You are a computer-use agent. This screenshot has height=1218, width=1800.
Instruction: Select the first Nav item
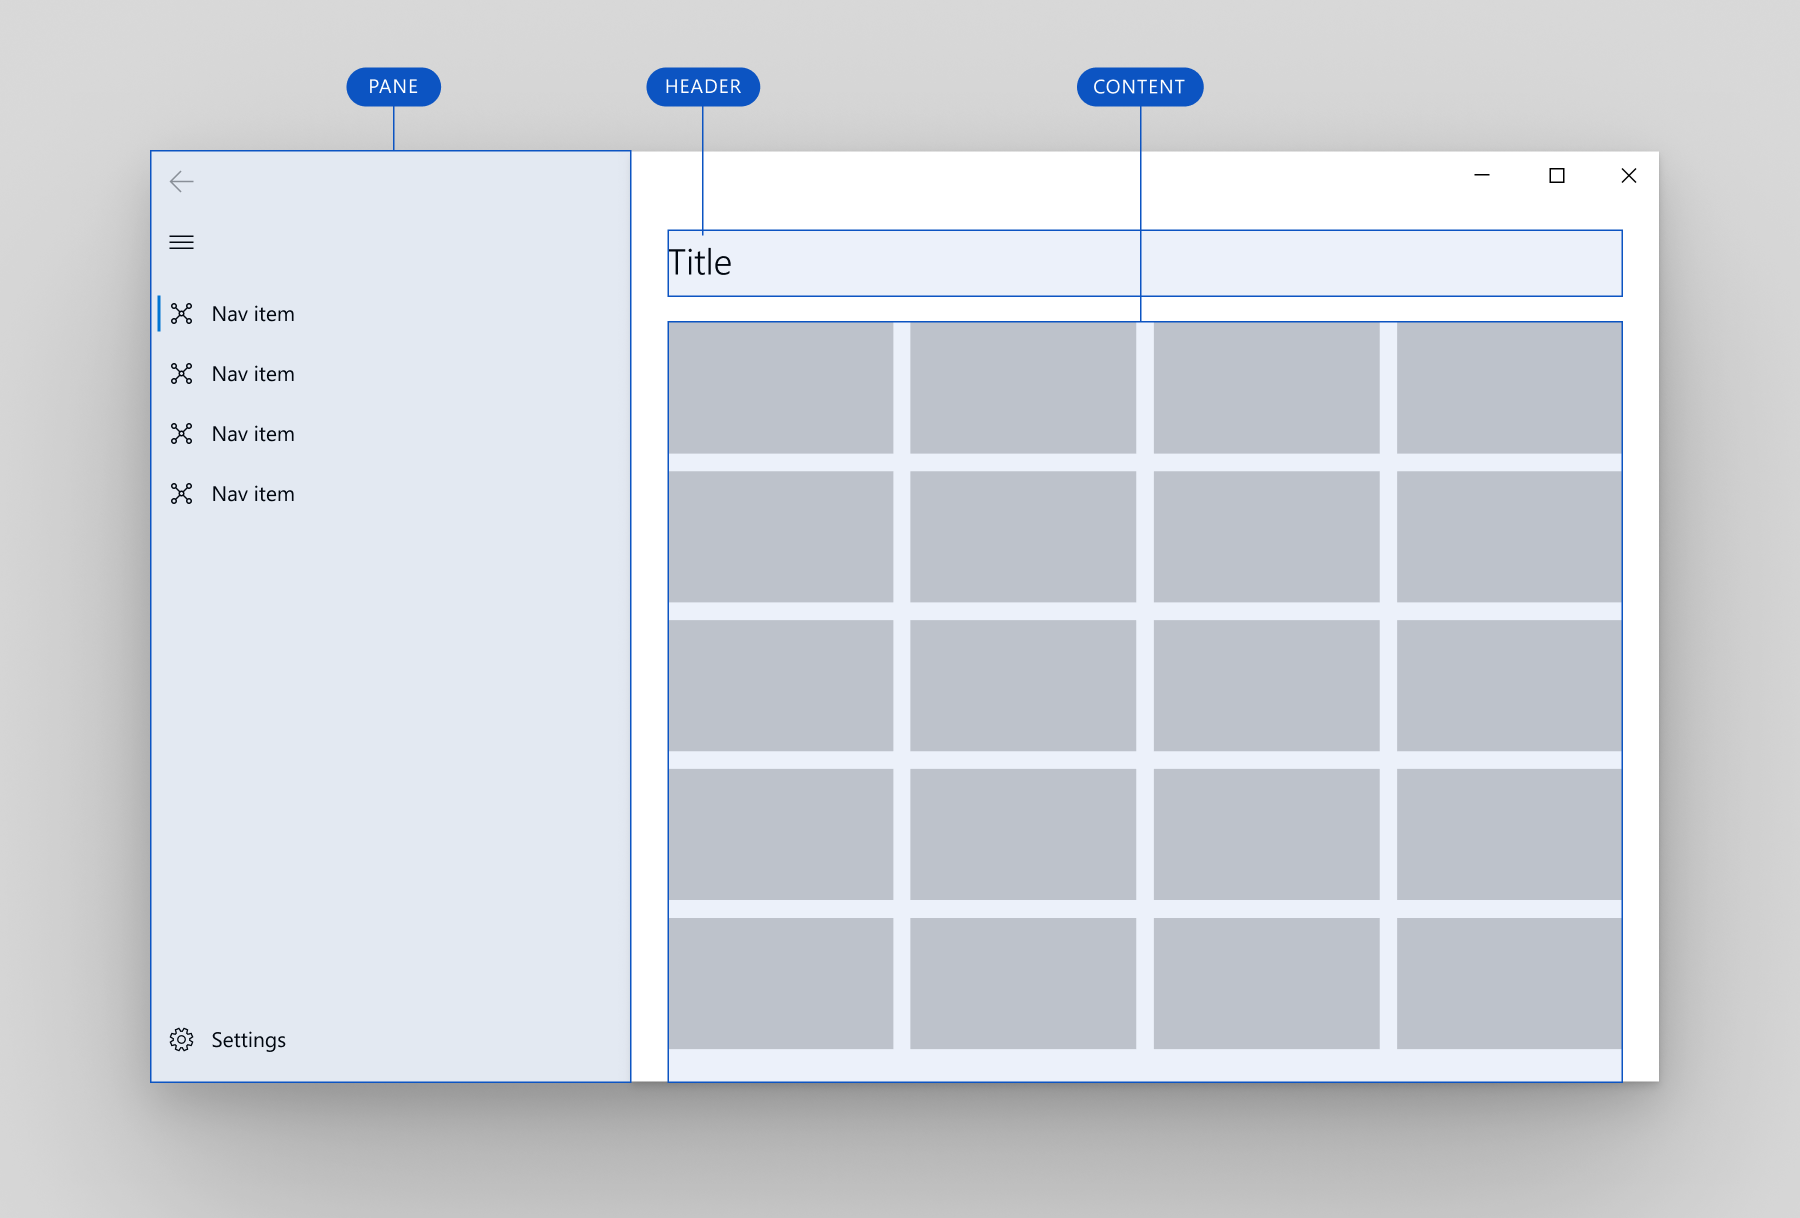pyautogui.click(x=252, y=313)
